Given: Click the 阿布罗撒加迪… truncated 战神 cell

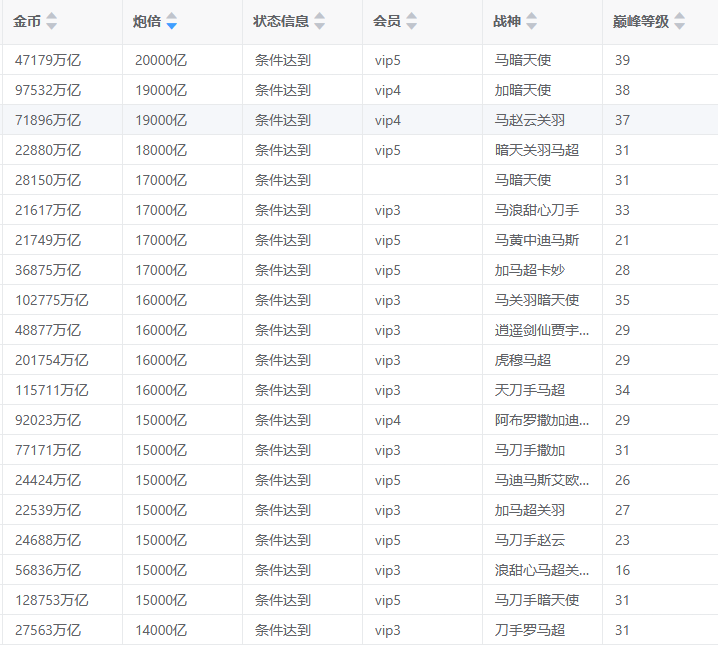Looking at the screenshot, I should (542, 420).
